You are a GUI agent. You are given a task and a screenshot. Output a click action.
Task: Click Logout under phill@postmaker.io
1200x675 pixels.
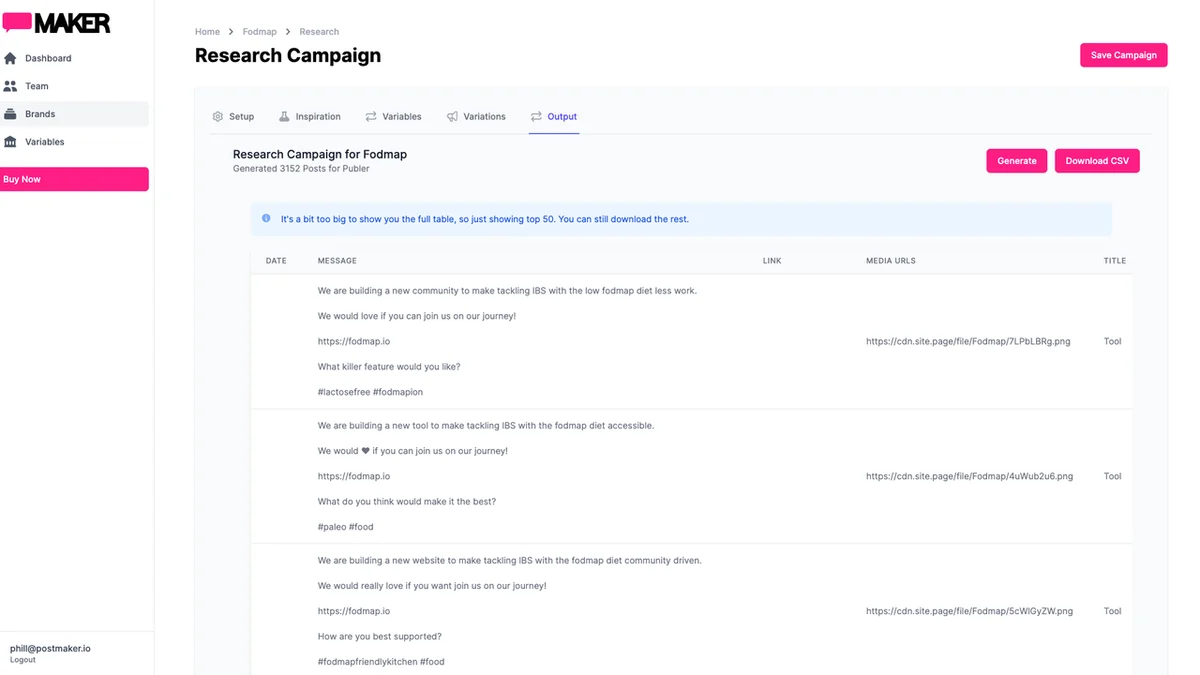[23, 659]
